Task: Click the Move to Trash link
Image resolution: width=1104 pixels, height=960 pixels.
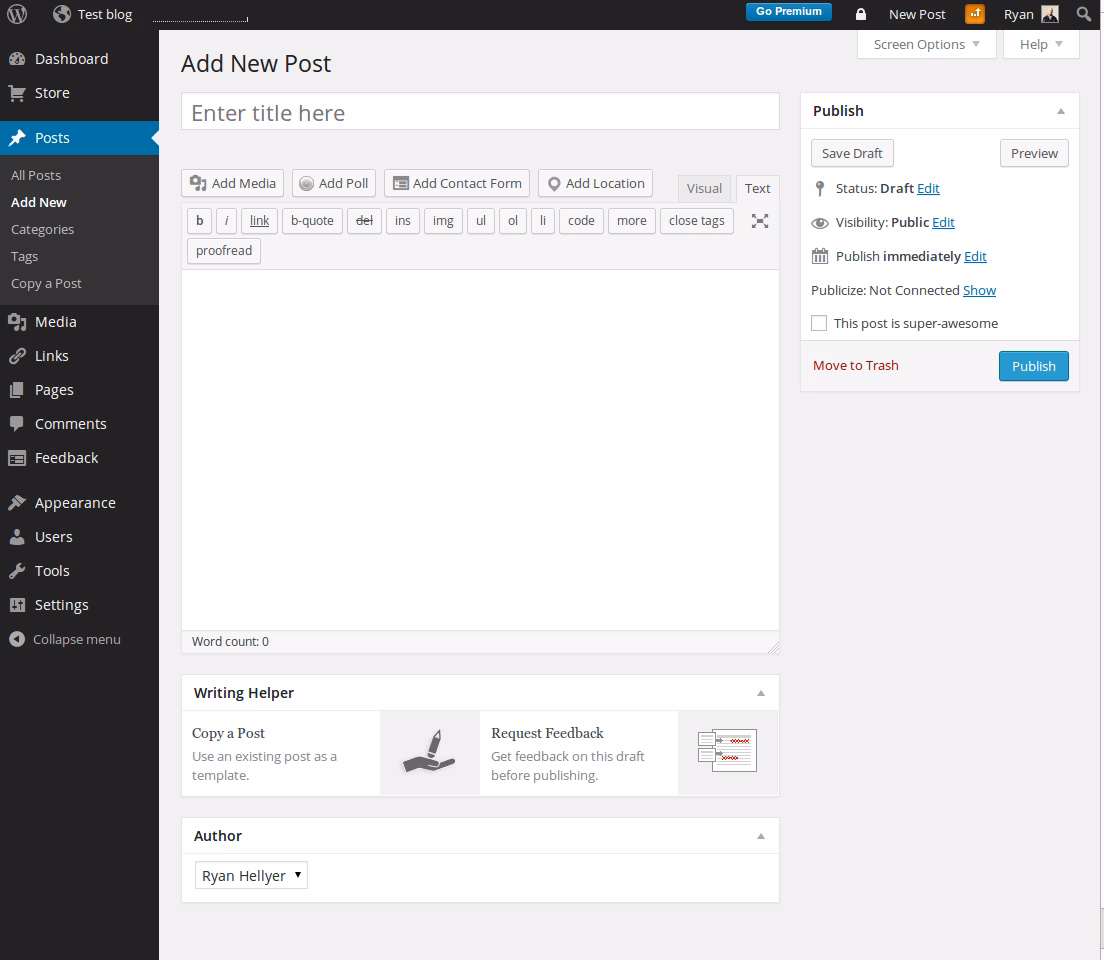Action: (855, 365)
